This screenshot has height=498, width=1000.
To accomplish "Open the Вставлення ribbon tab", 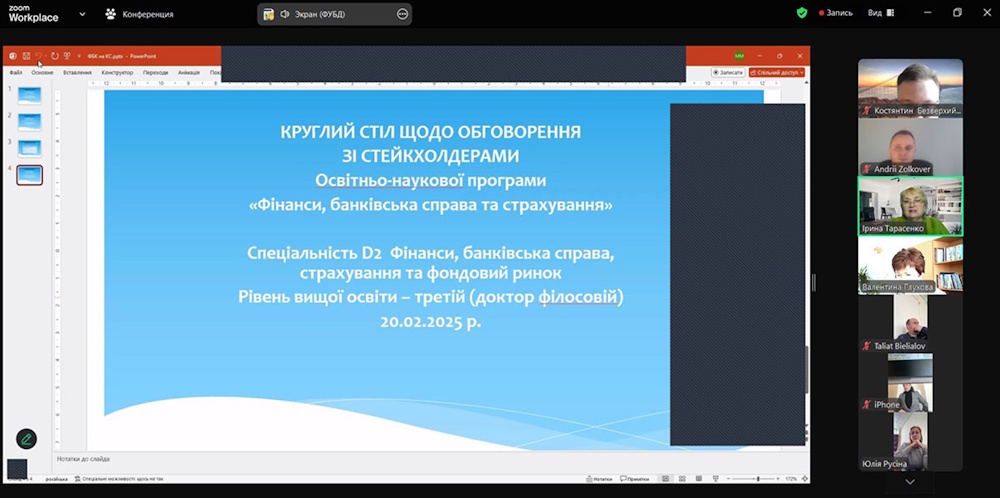I will point(77,72).
